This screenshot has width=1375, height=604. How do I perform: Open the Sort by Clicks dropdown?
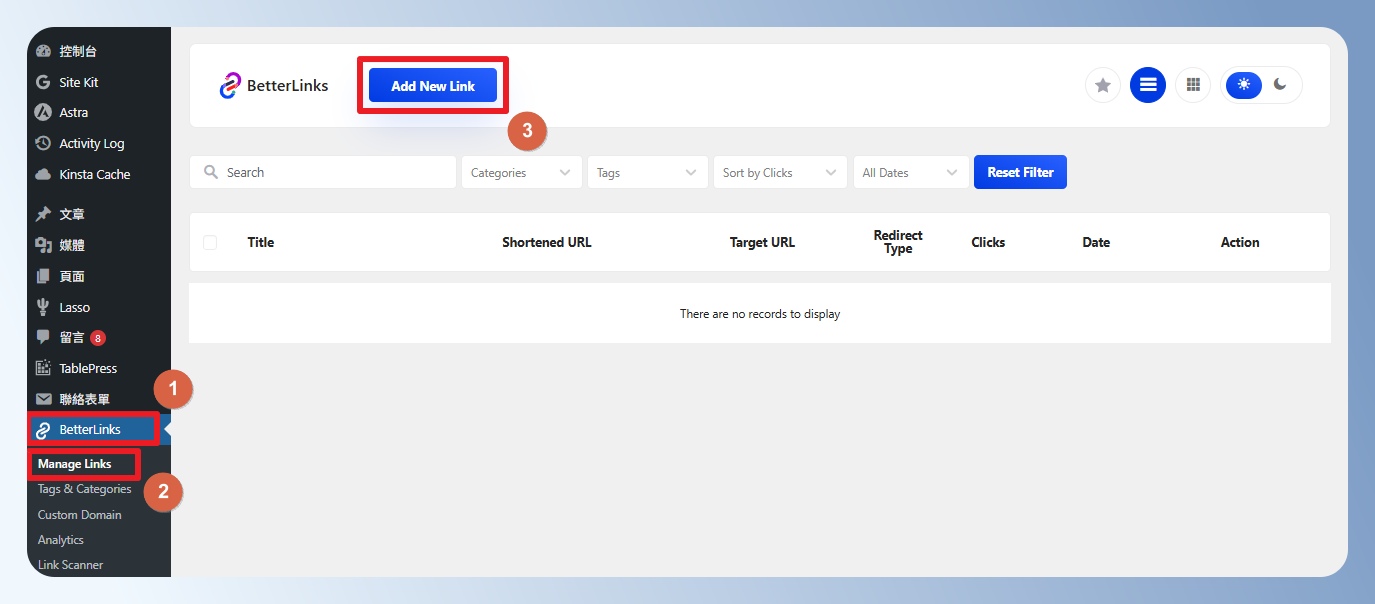click(x=779, y=172)
